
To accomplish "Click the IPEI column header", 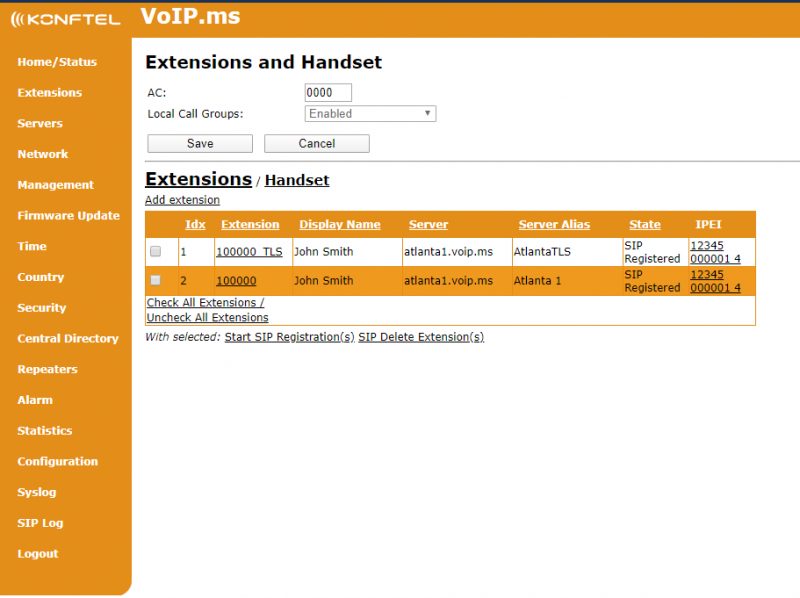I will tap(708, 225).
